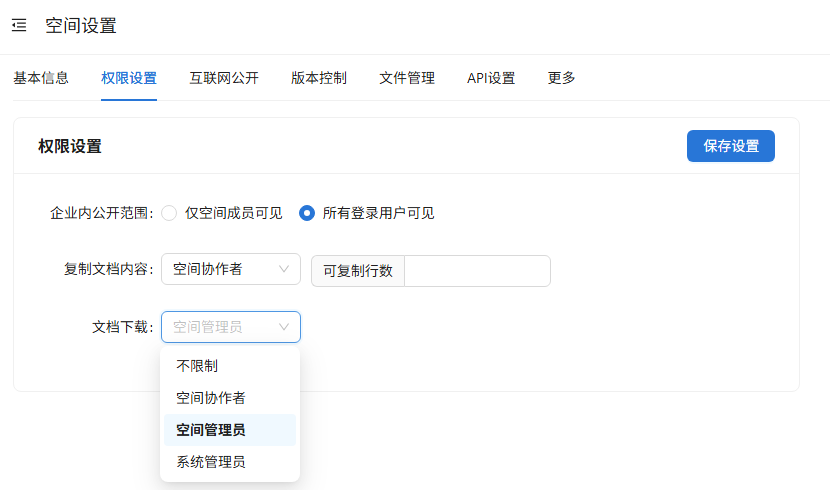Choose 空间协作者 in the open list
The image size is (830, 490).
click(x=230, y=398)
